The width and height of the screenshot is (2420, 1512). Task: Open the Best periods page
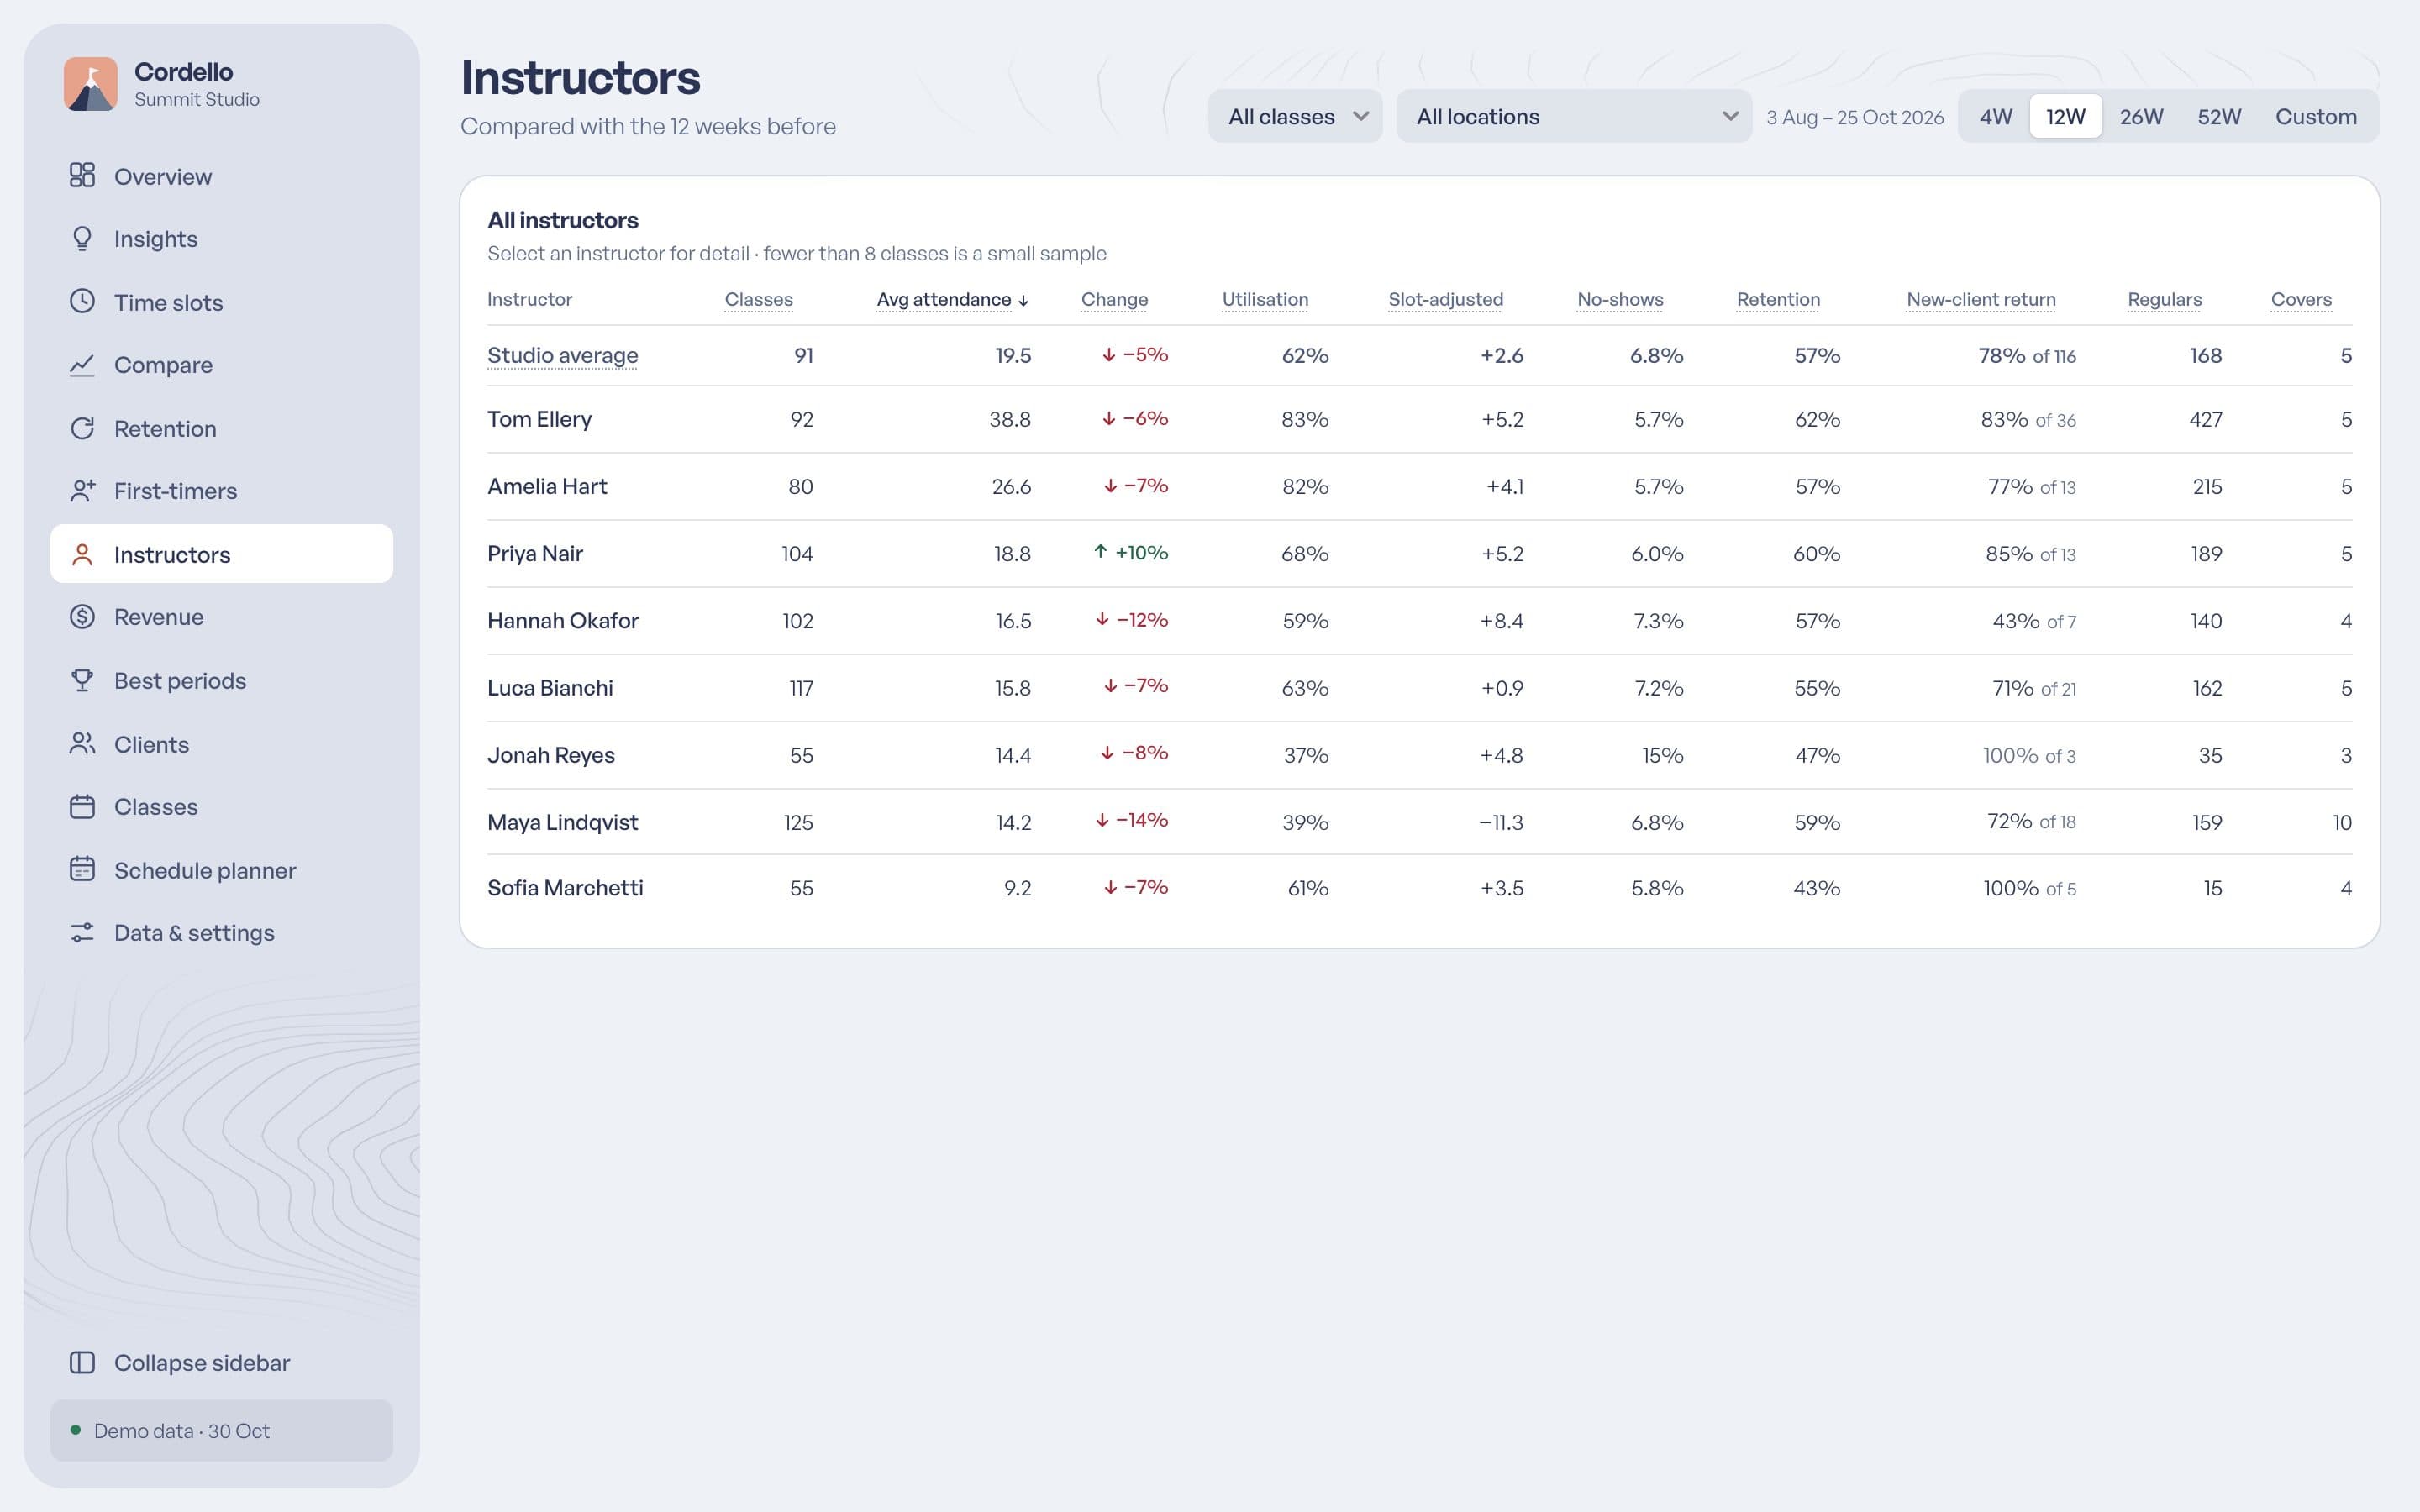pos(221,680)
